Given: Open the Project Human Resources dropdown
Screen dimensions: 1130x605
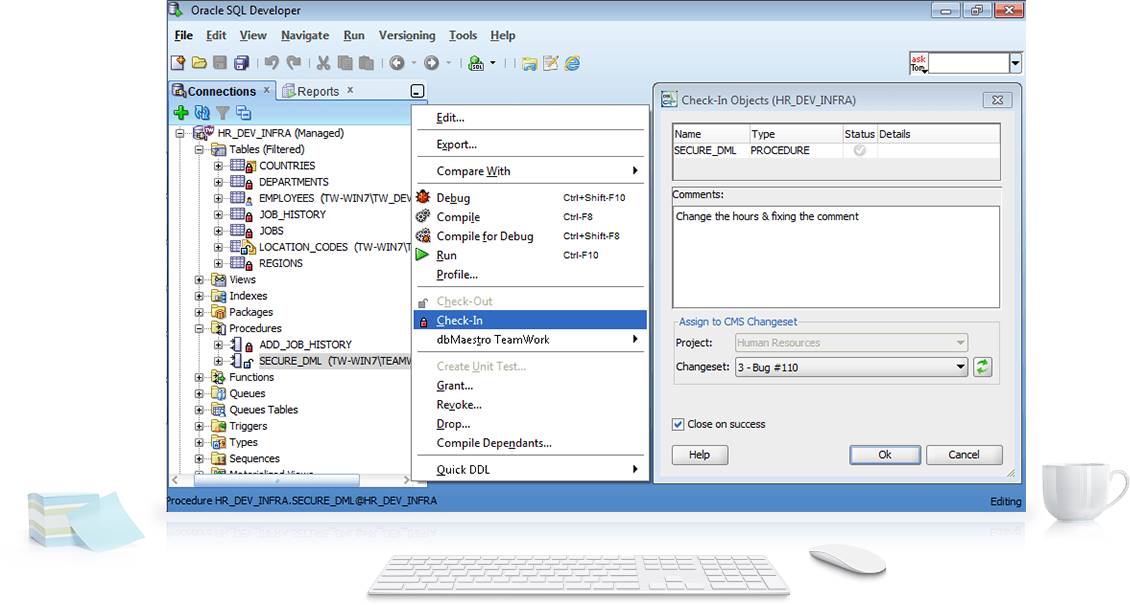Looking at the screenshot, I should [851, 343].
